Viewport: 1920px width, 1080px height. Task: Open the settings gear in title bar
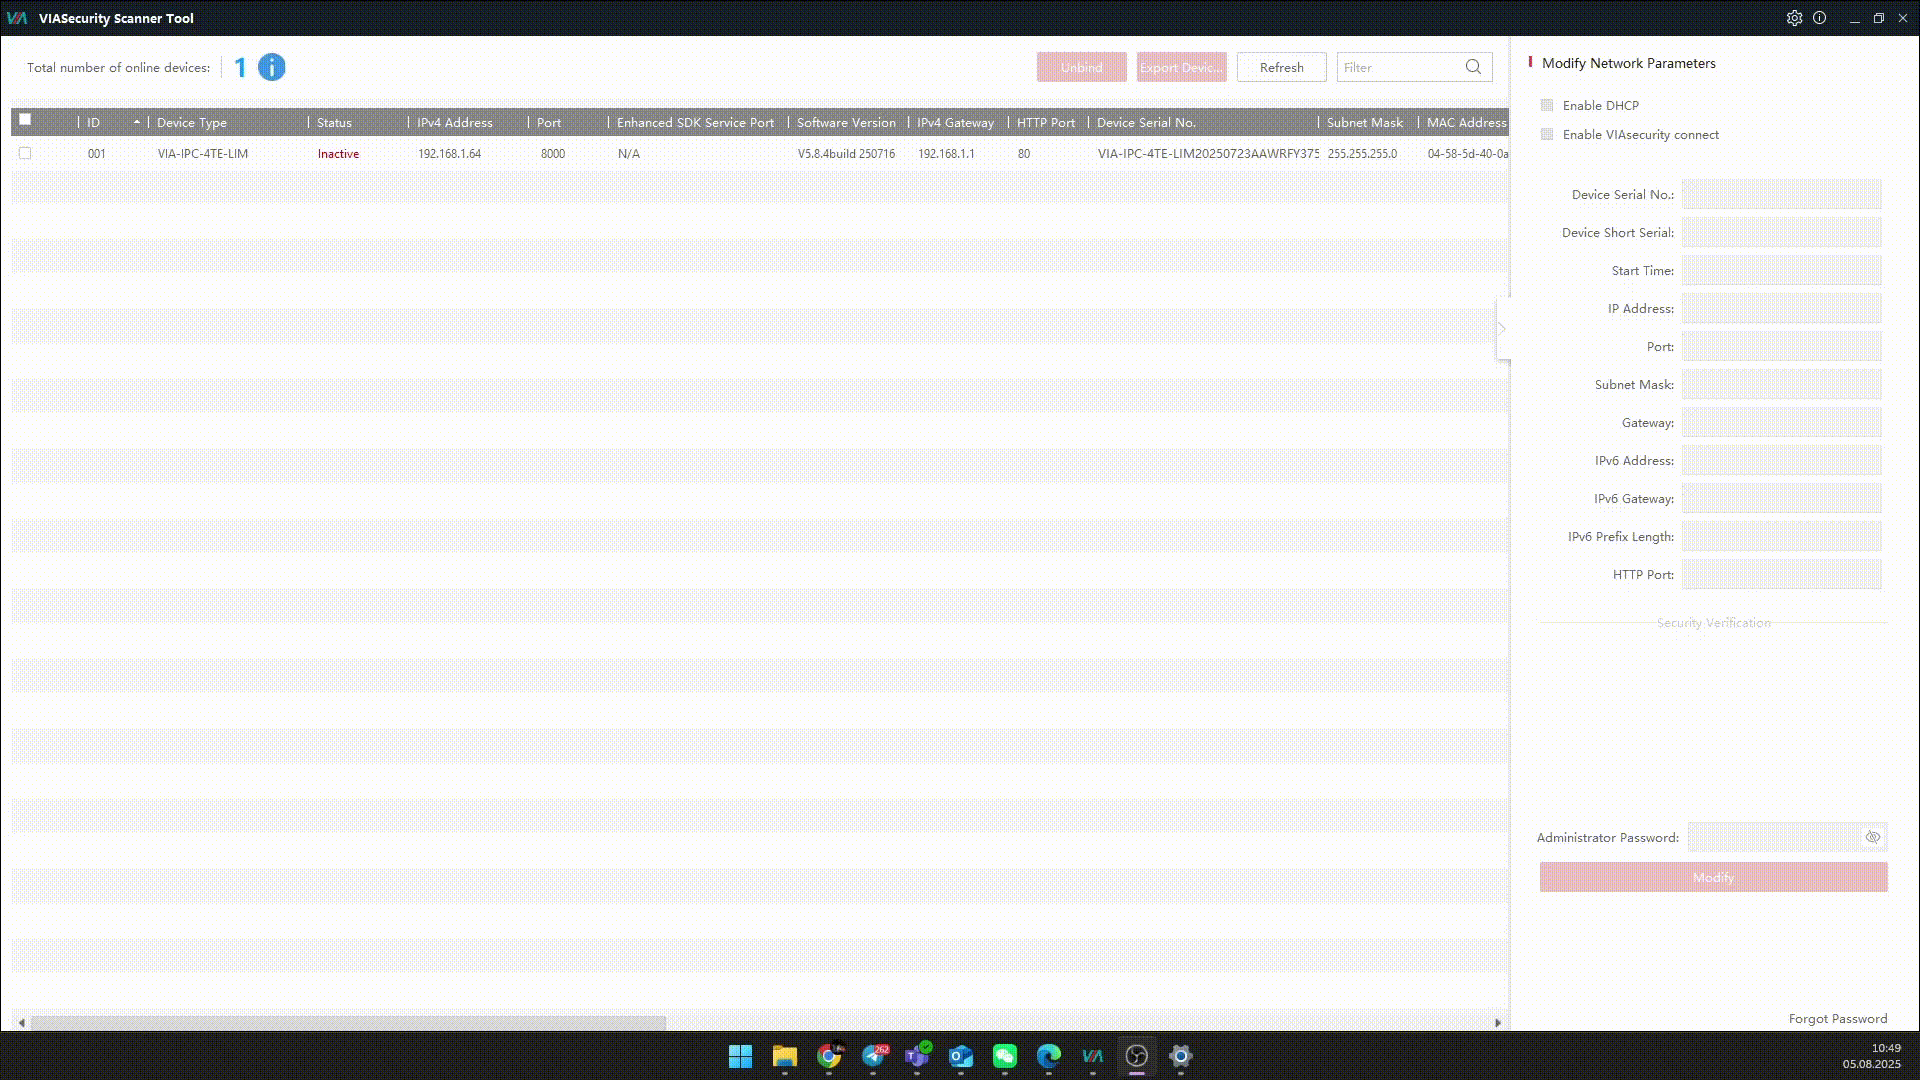pyautogui.click(x=1794, y=18)
